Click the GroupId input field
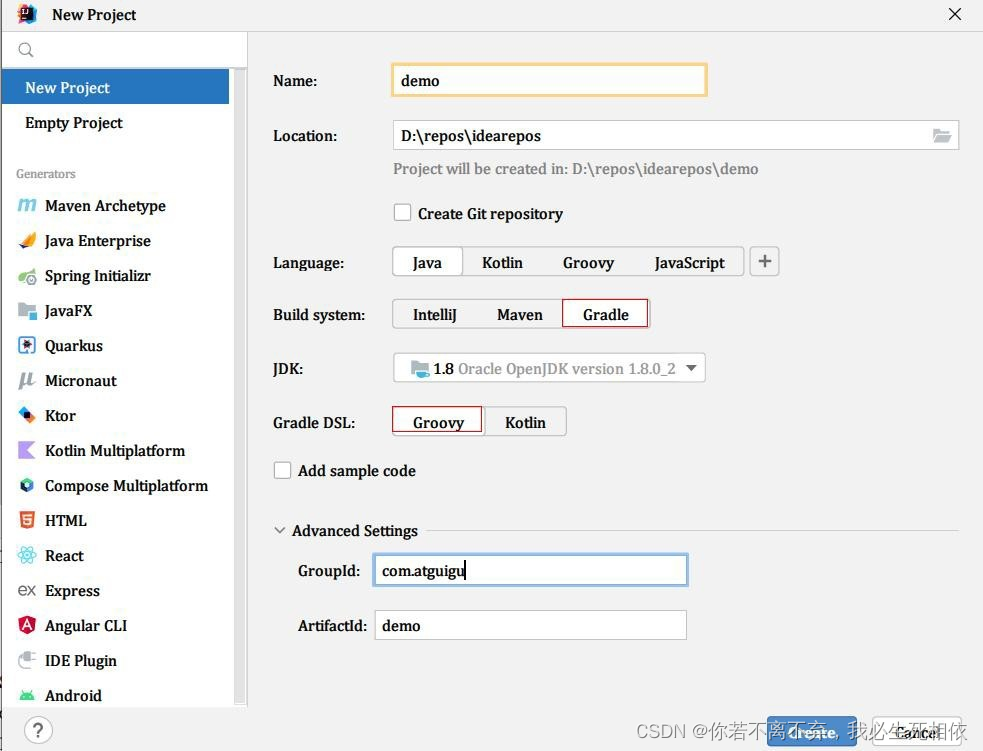Screen dimensions: 983x751 [530, 569]
